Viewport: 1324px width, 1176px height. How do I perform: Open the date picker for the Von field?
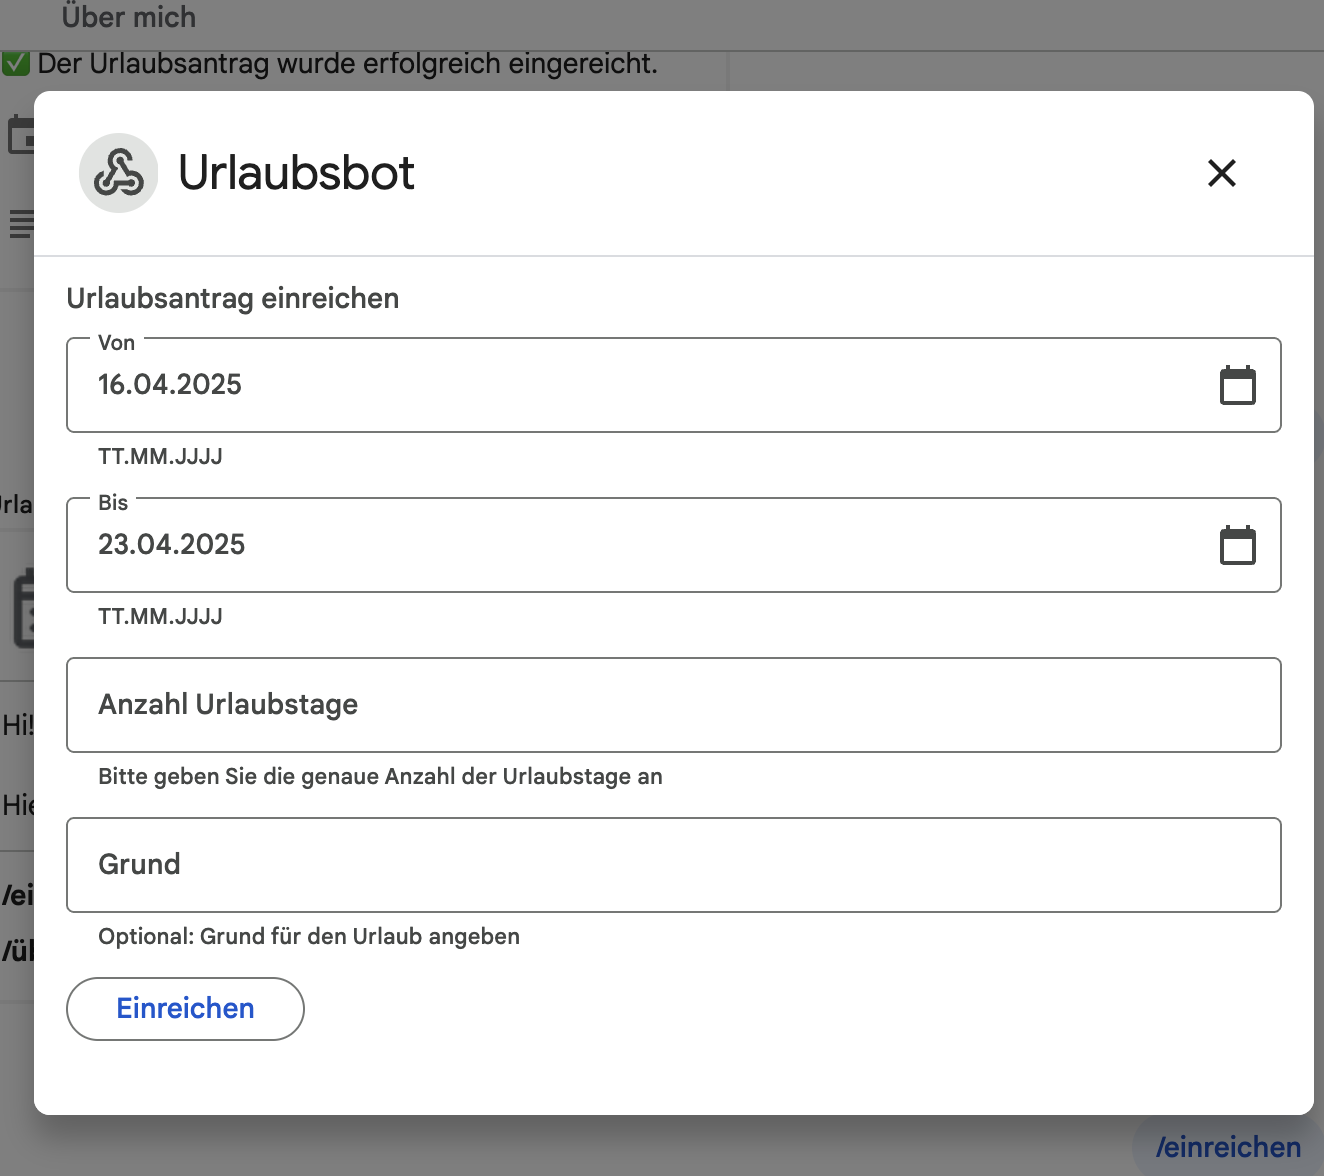1237,385
